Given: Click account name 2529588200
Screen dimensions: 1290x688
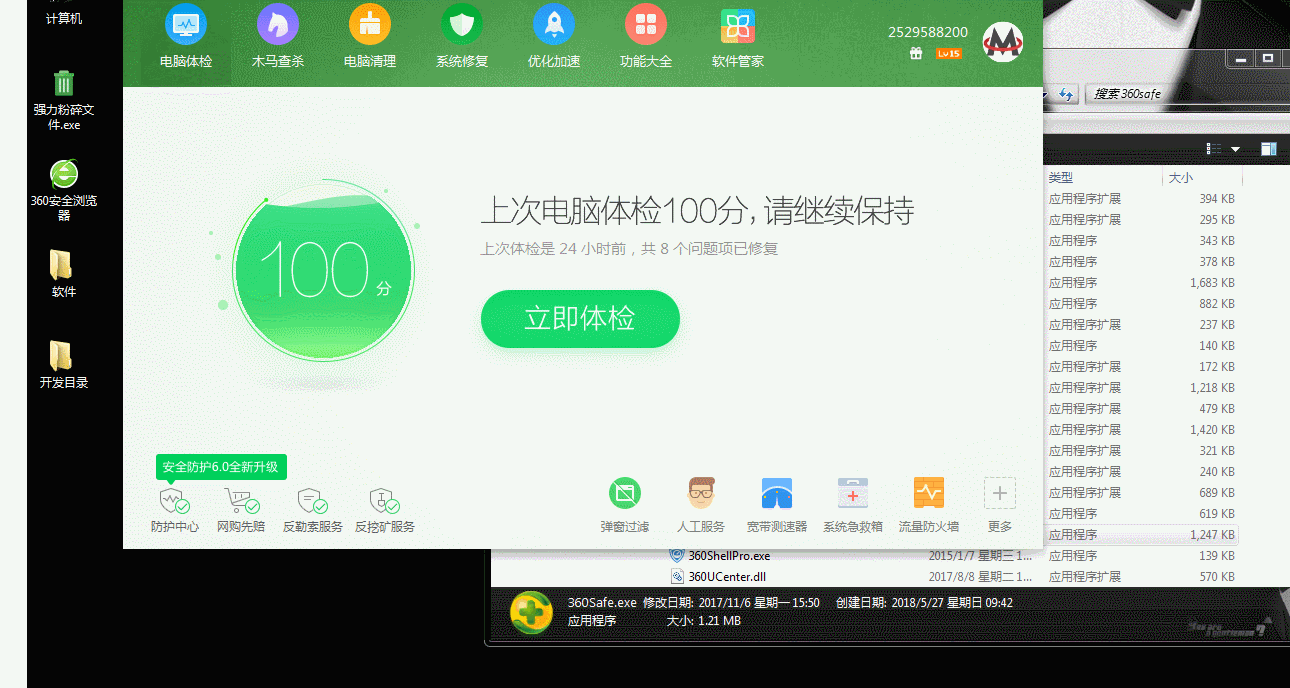Looking at the screenshot, I should pyautogui.click(x=928, y=32).
